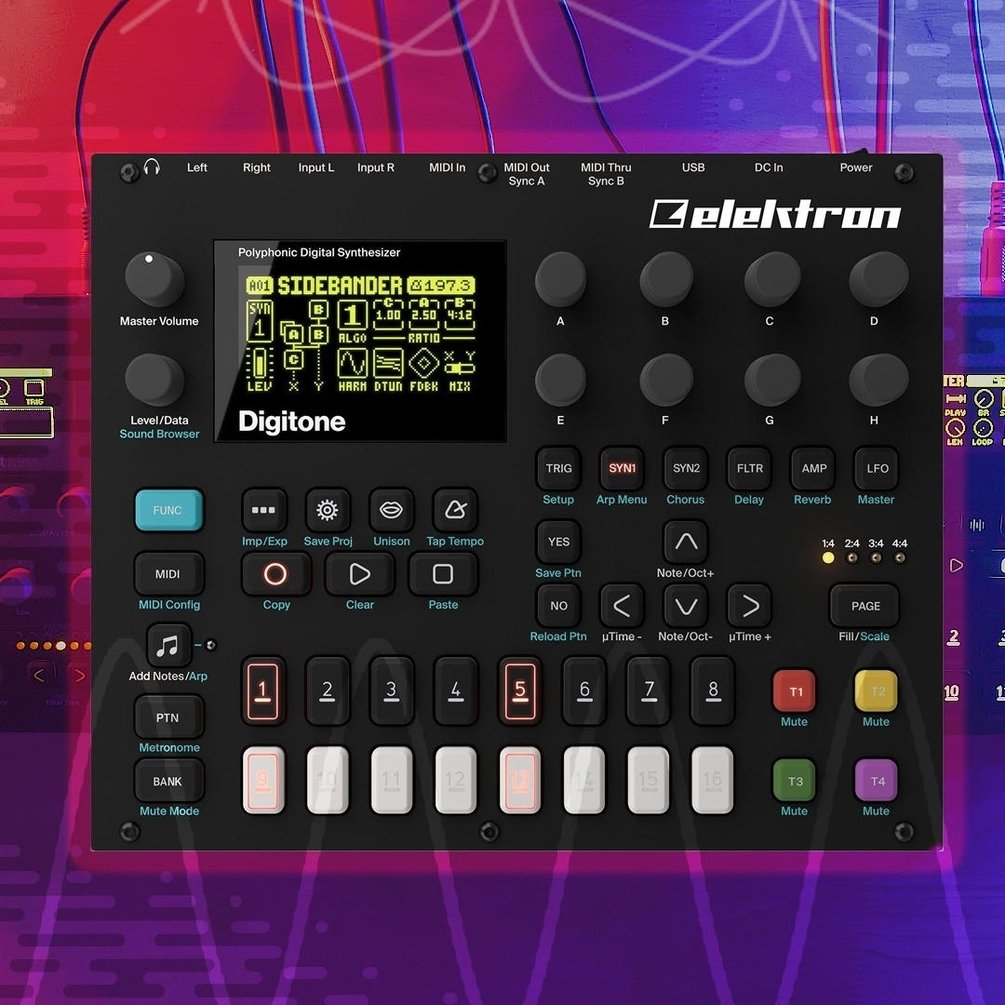Toggle step key 2
This screenshot has height=1005, width=1005.
(328, 691)
